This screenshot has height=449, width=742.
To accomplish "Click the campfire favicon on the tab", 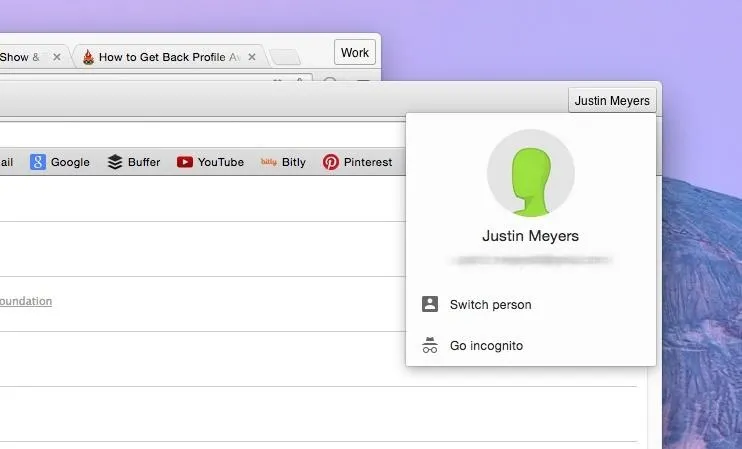I will [88, 57].
